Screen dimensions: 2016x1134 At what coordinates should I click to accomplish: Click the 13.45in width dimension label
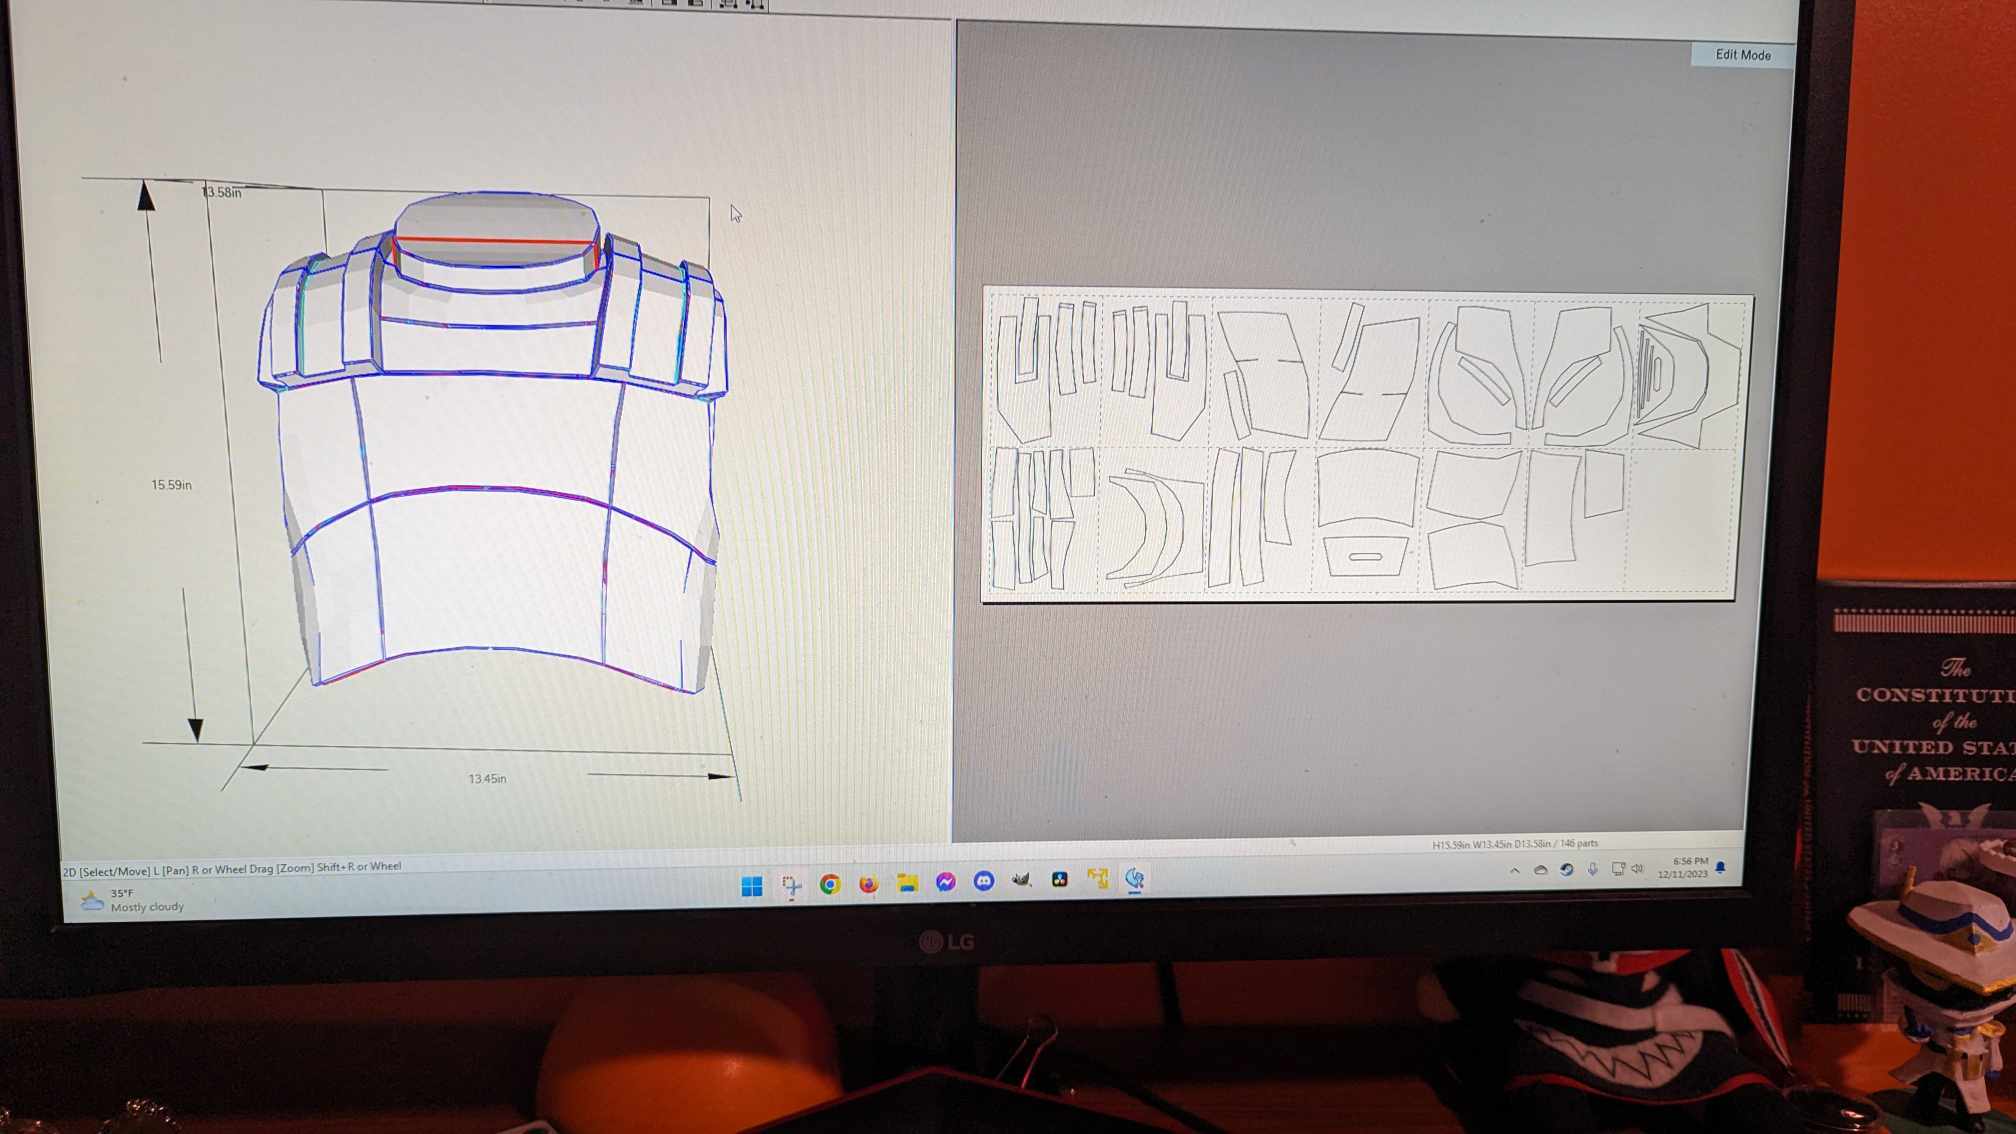(x=487, y=779)
